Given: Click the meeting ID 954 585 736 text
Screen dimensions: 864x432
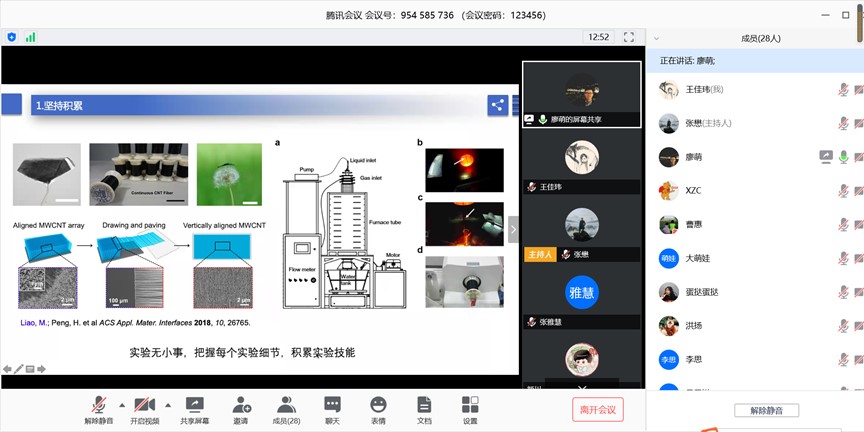Looking at the screenshot, I should (427, 15).
